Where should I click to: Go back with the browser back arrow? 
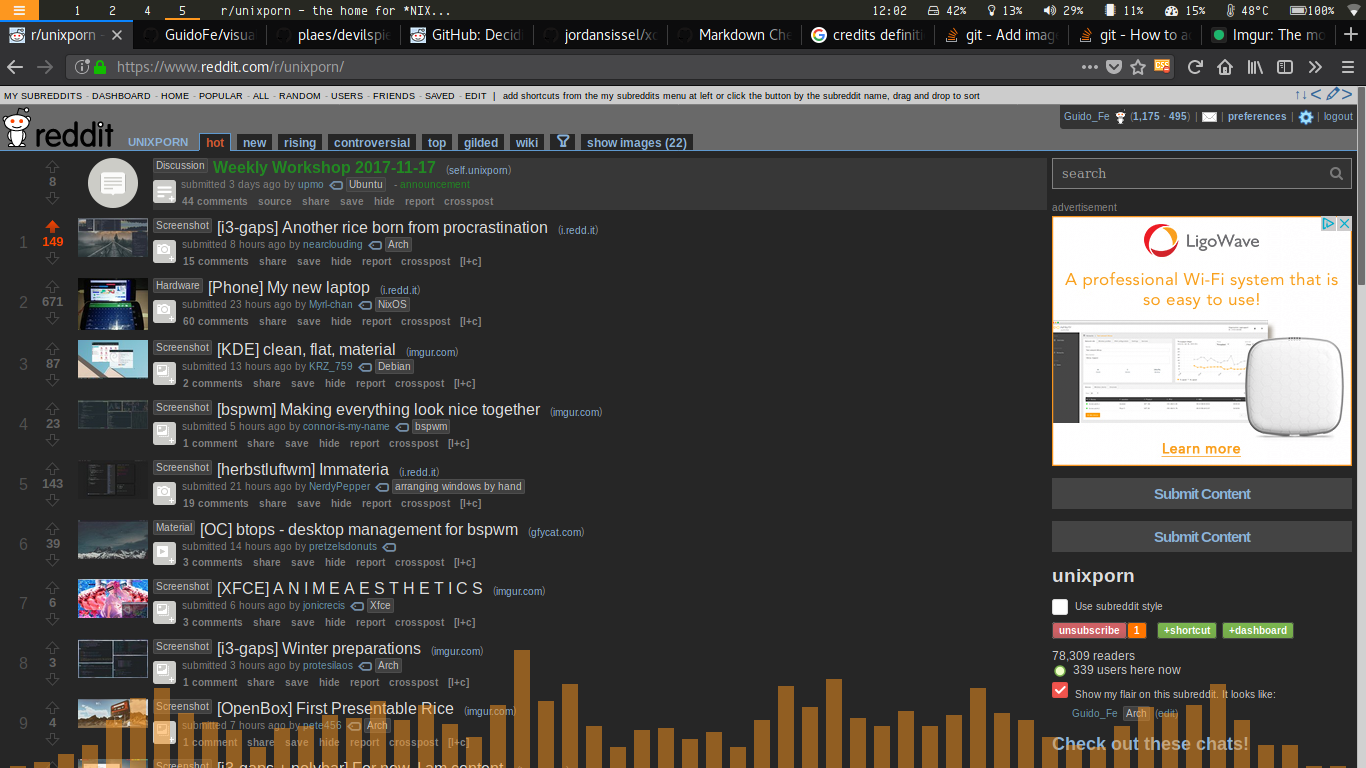(x=15, y=67)
